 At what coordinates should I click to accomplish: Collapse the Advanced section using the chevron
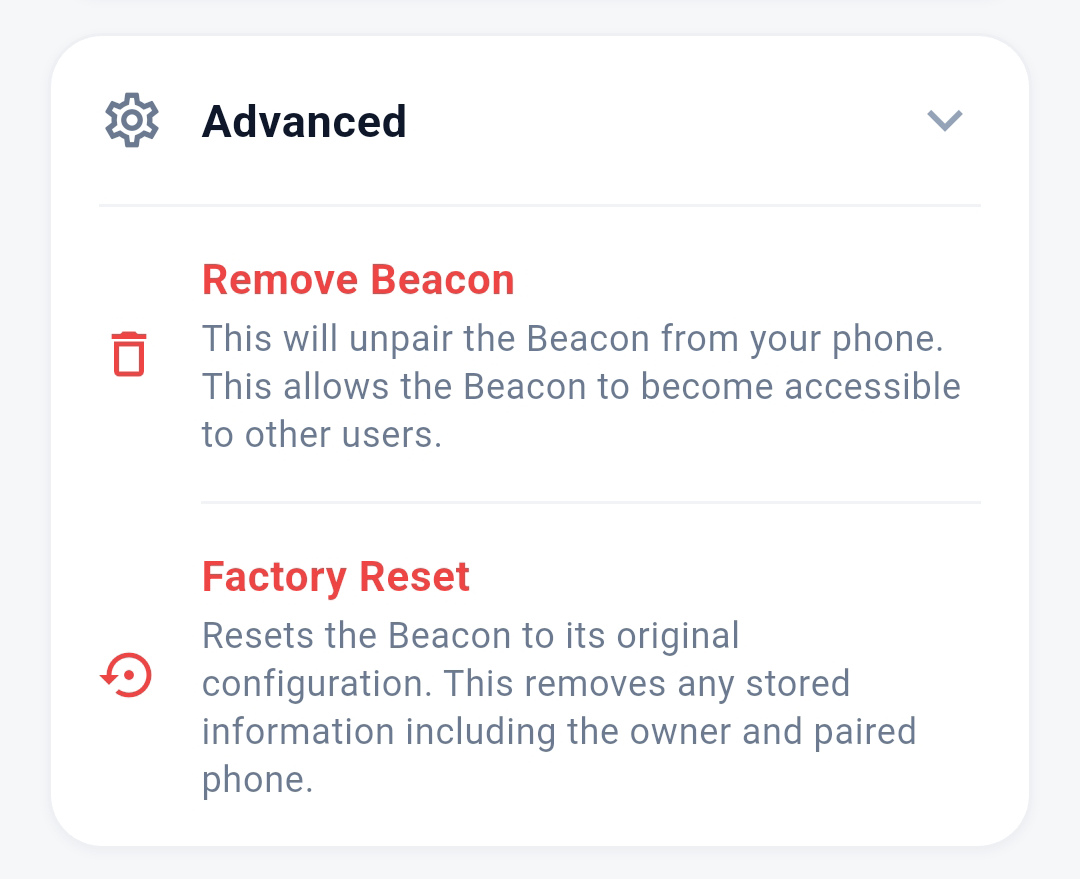tap(944, 121)
